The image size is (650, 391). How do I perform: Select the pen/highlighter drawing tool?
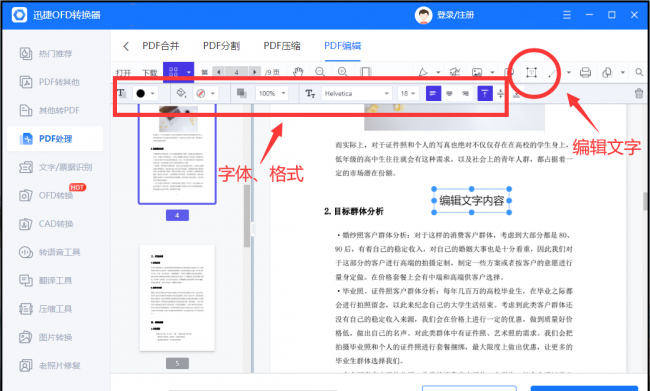coord(423,73)
